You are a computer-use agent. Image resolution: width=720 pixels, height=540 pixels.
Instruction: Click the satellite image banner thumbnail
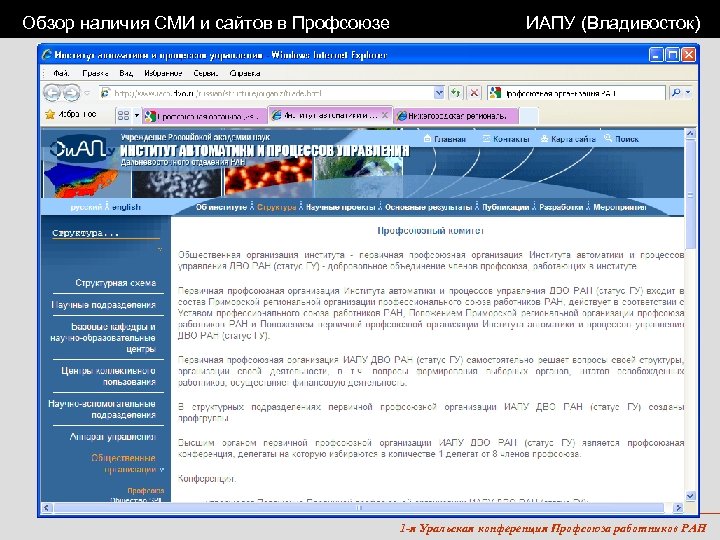359,177
